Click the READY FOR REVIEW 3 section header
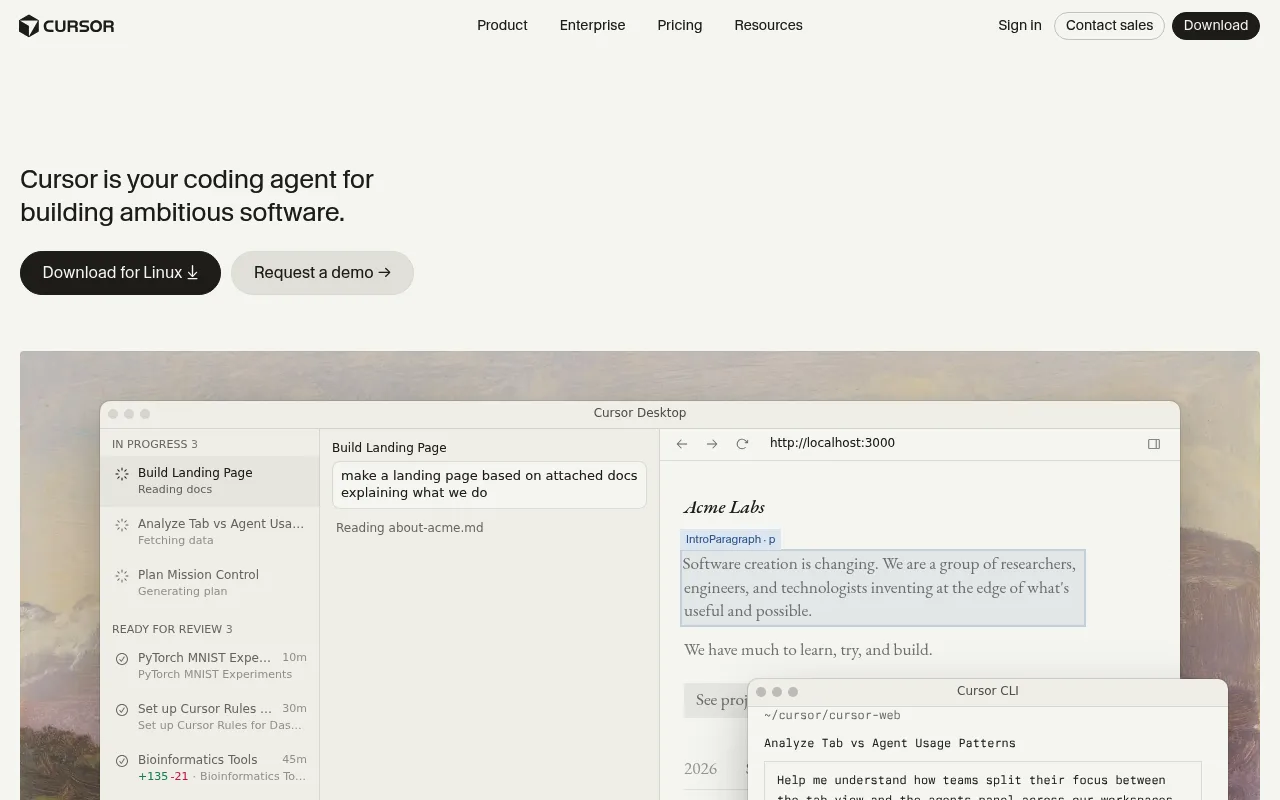Viewport: 1280px width, 800px height. tap(172, 629)
